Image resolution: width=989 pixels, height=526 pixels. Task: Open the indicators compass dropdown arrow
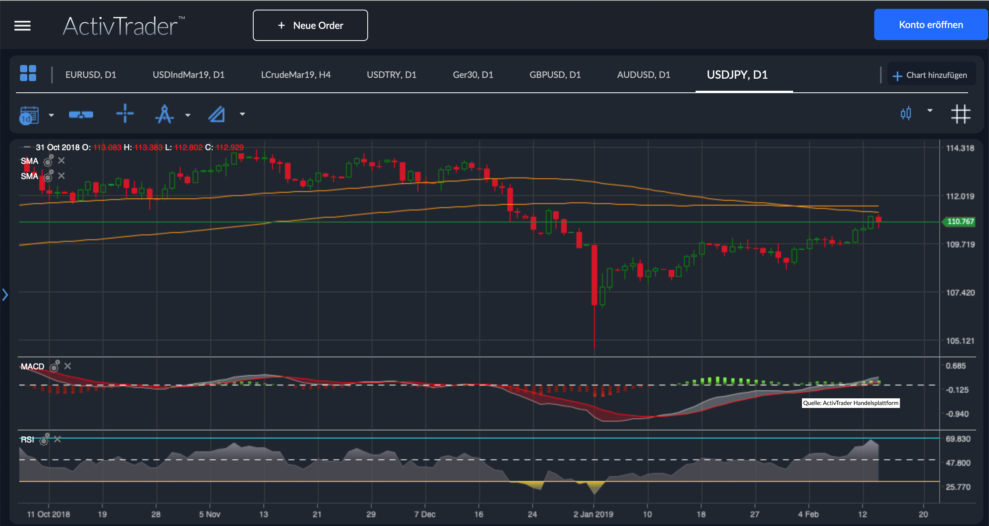pyautogui.click(x=187, y=115)
